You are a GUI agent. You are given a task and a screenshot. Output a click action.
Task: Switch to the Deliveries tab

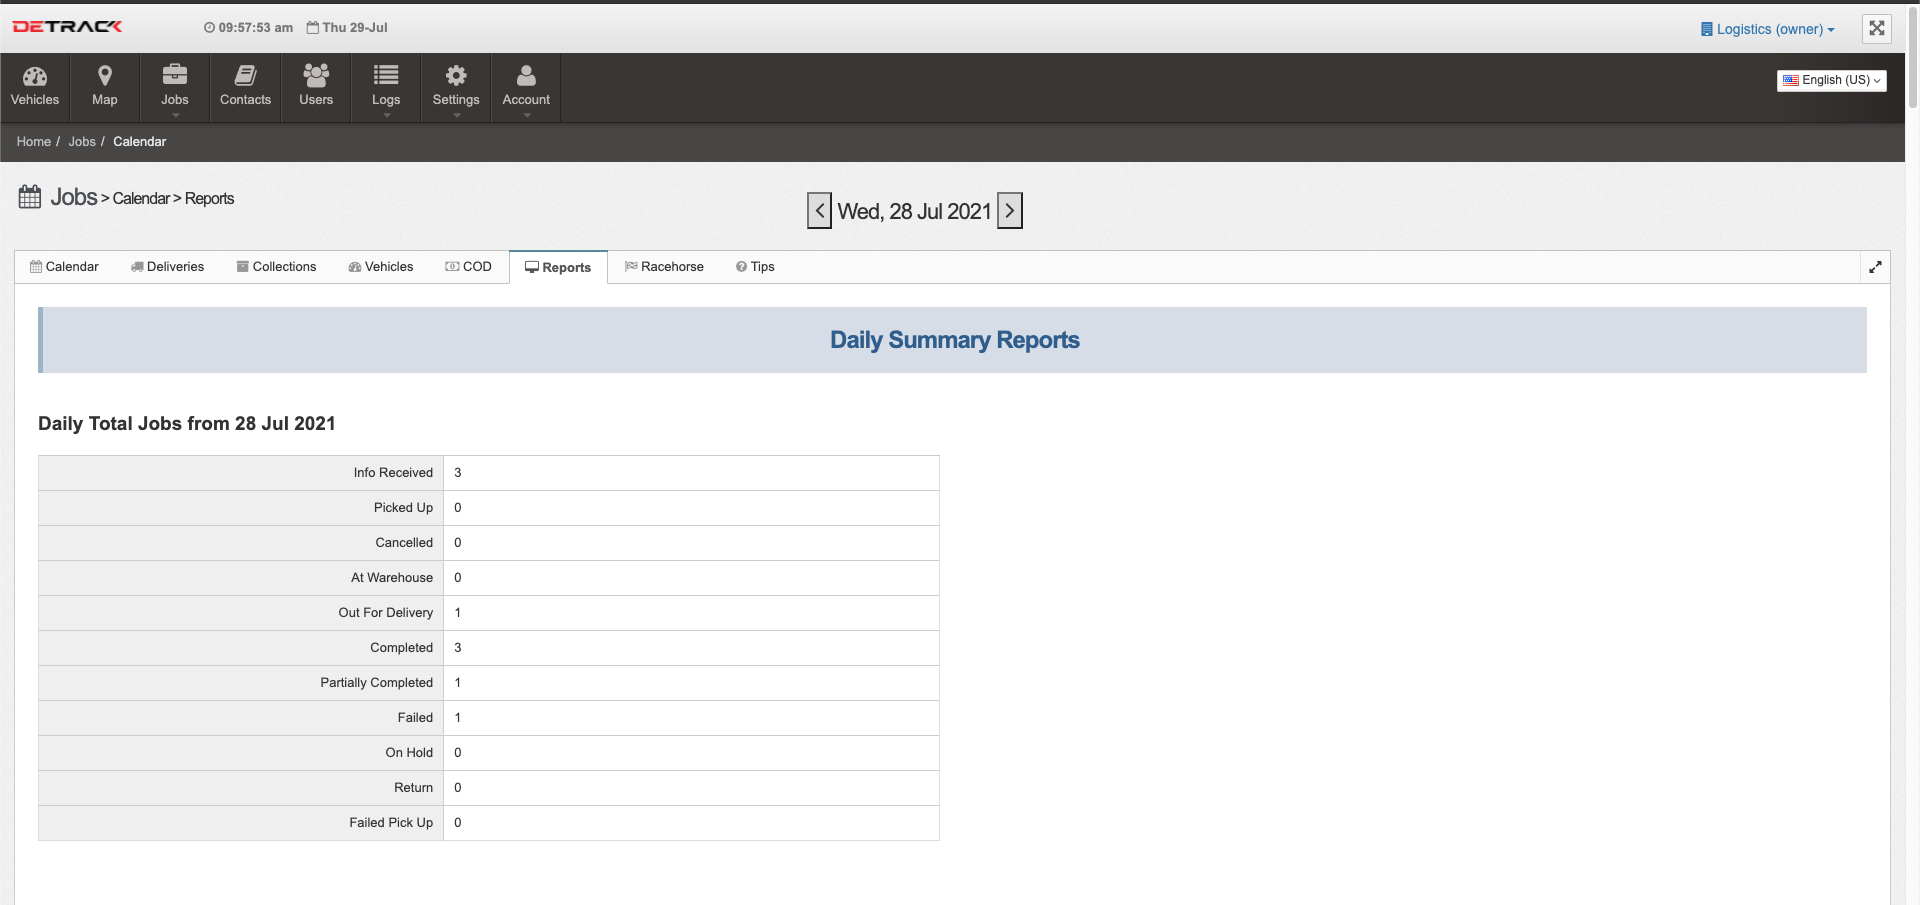click(x=167, y=267)
